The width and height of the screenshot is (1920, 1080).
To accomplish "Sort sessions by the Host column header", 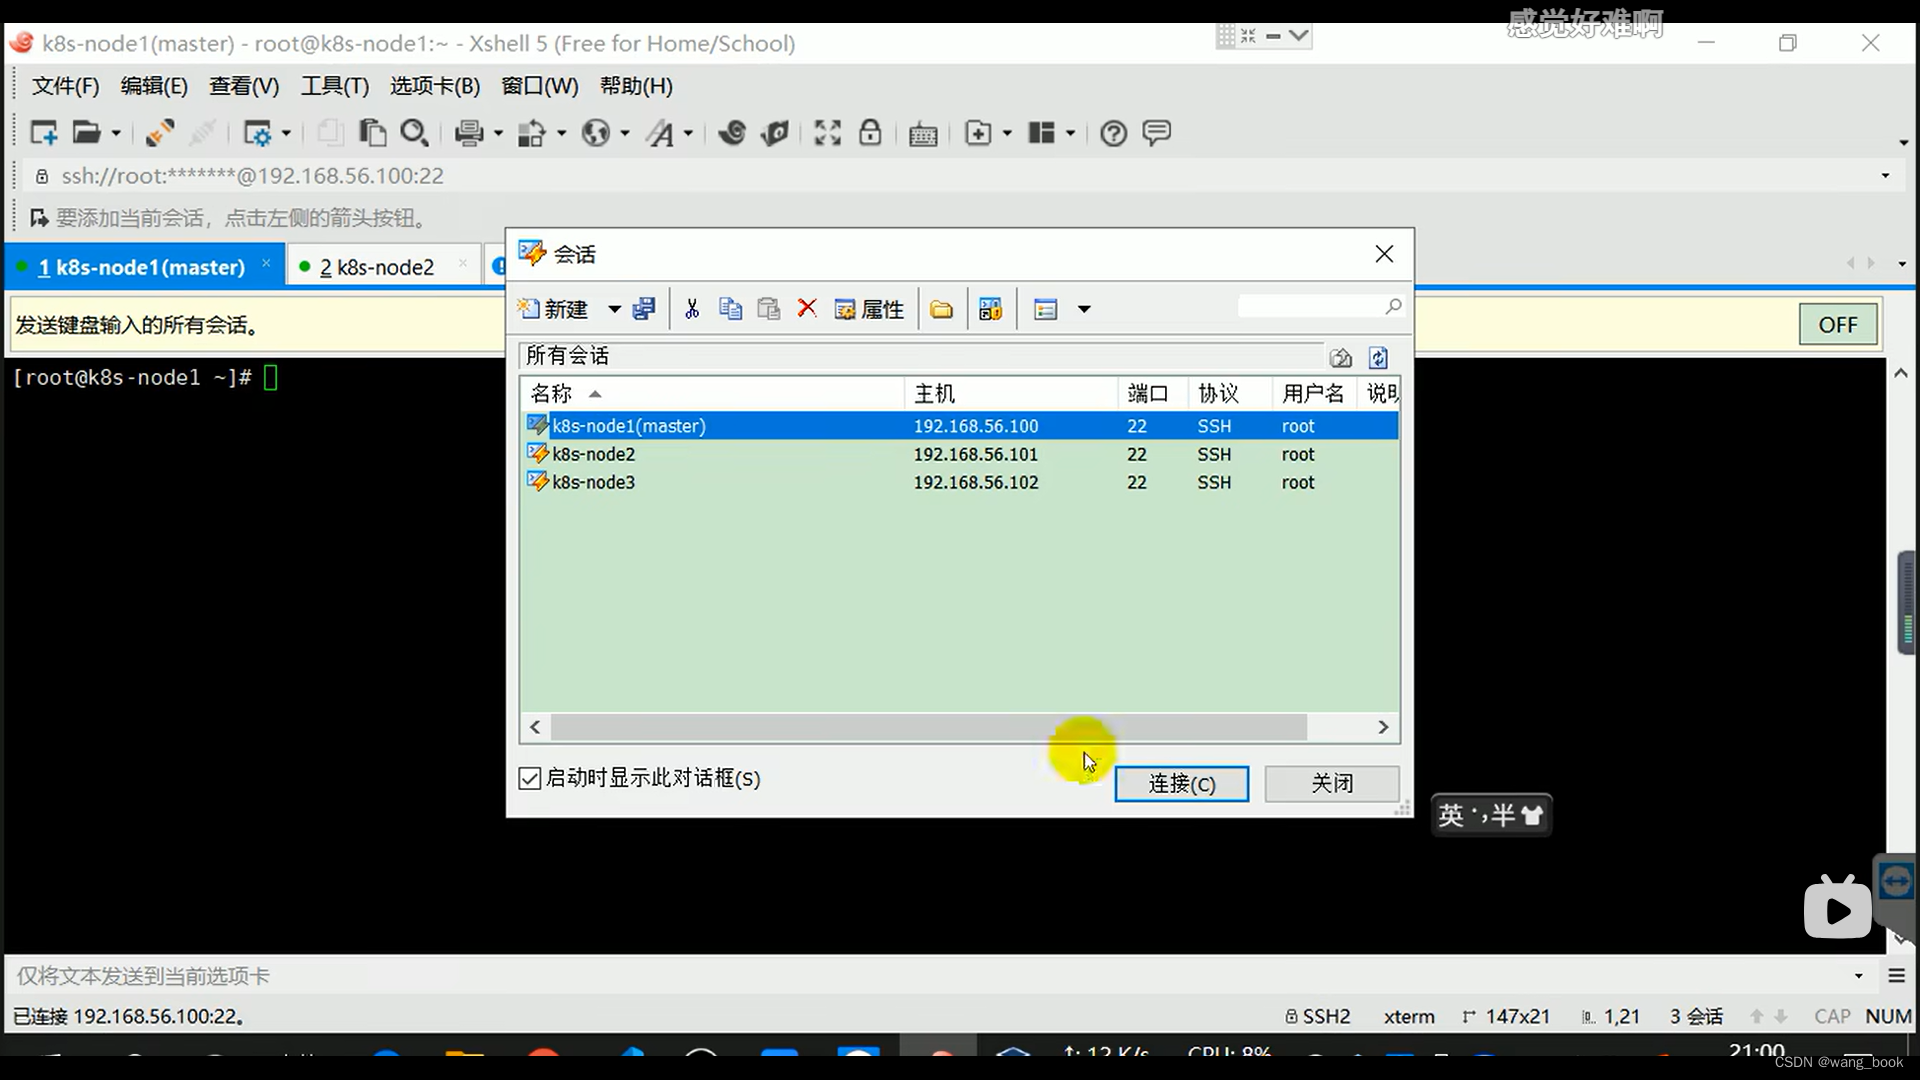I will coord(1011,394).
